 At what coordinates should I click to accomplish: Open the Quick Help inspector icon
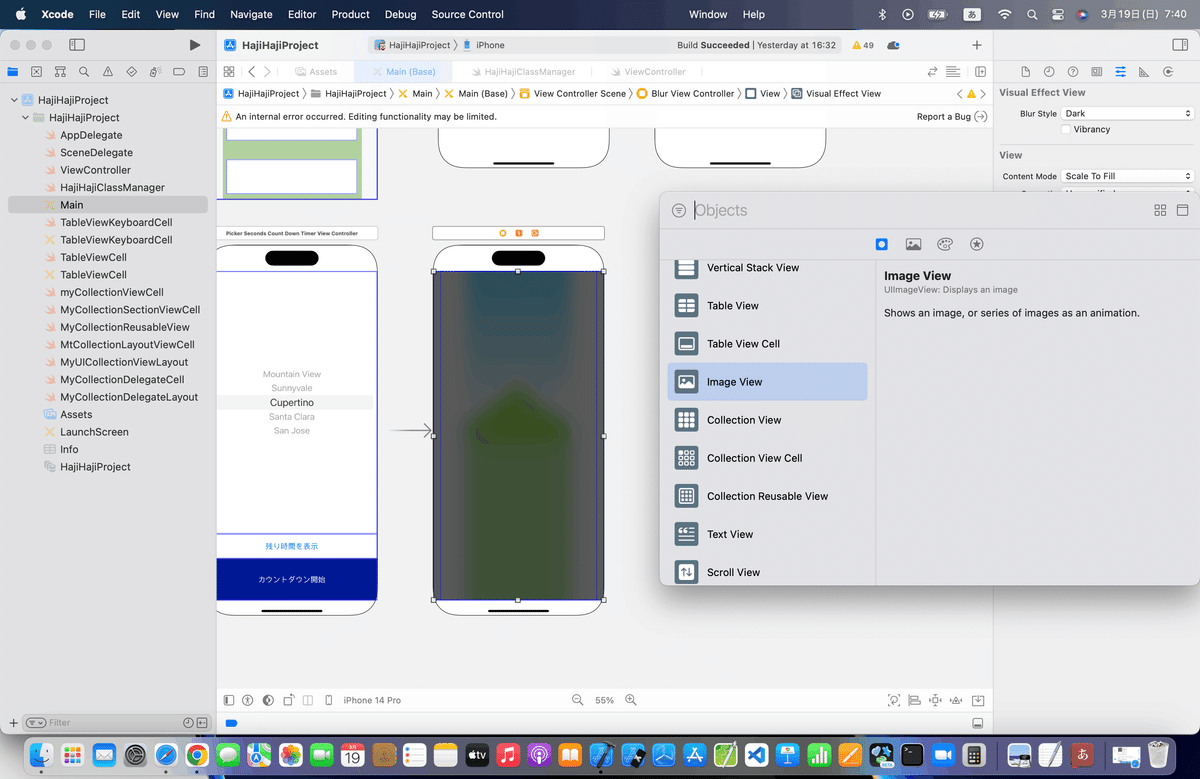(x=1073, y=72)
